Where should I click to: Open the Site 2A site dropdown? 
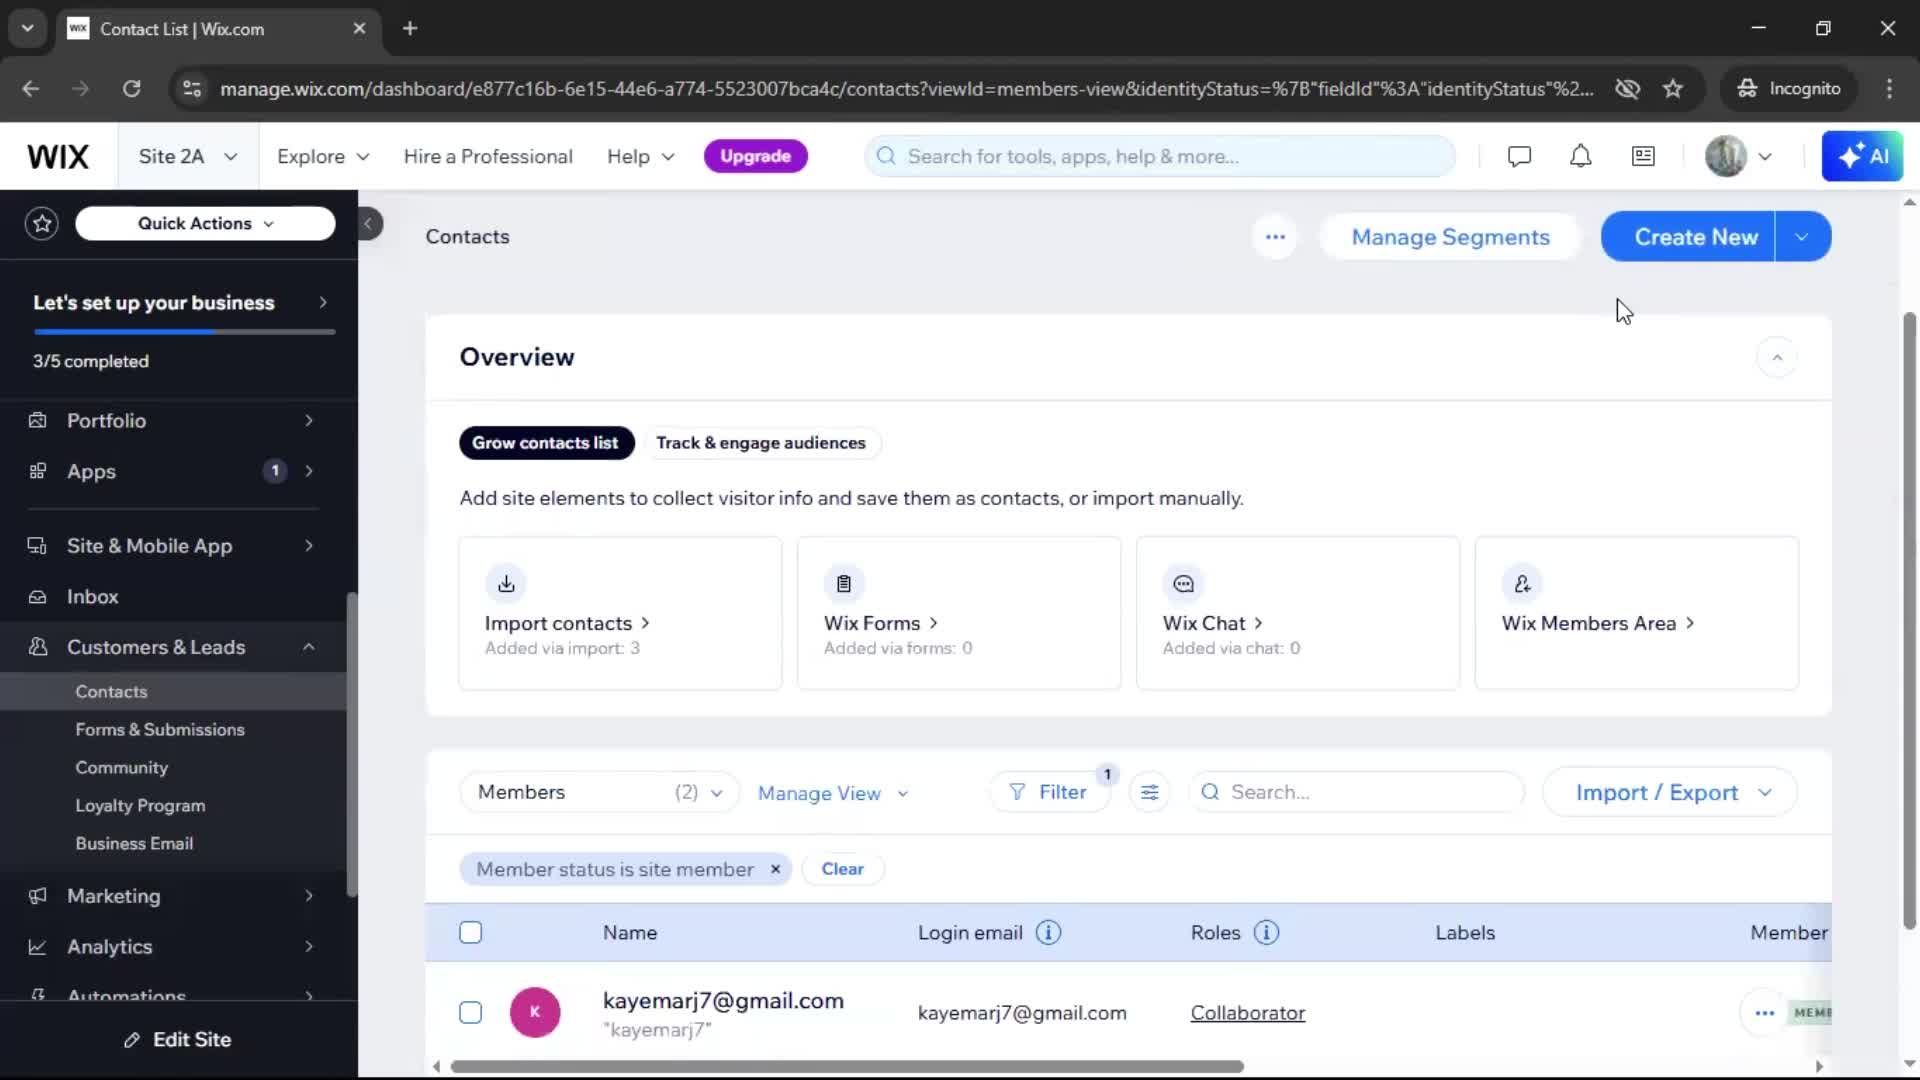coord(187,156)
